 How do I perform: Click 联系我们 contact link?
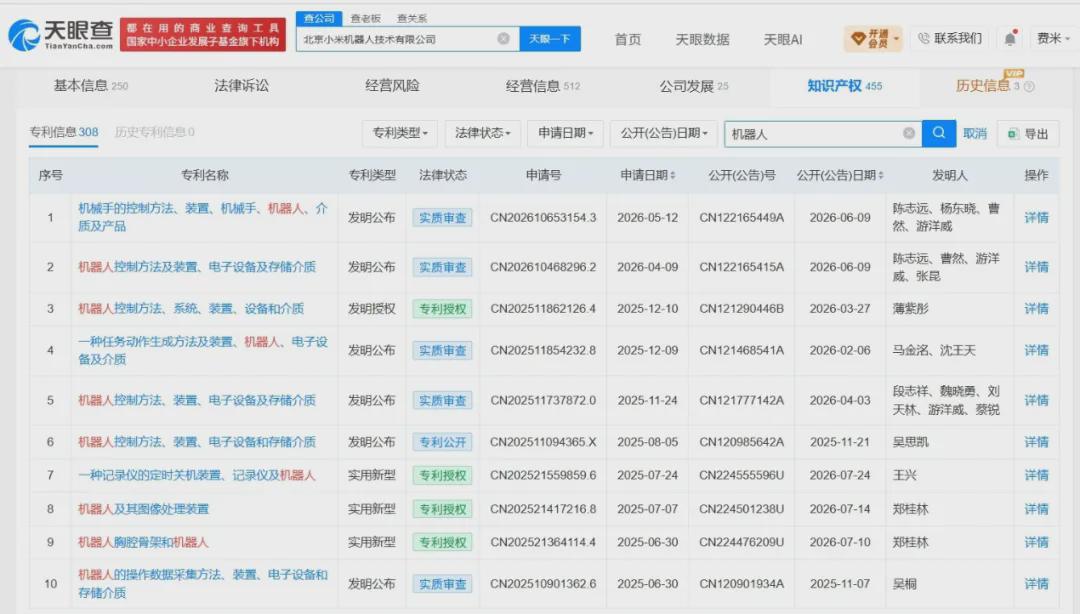pos(950,38)
